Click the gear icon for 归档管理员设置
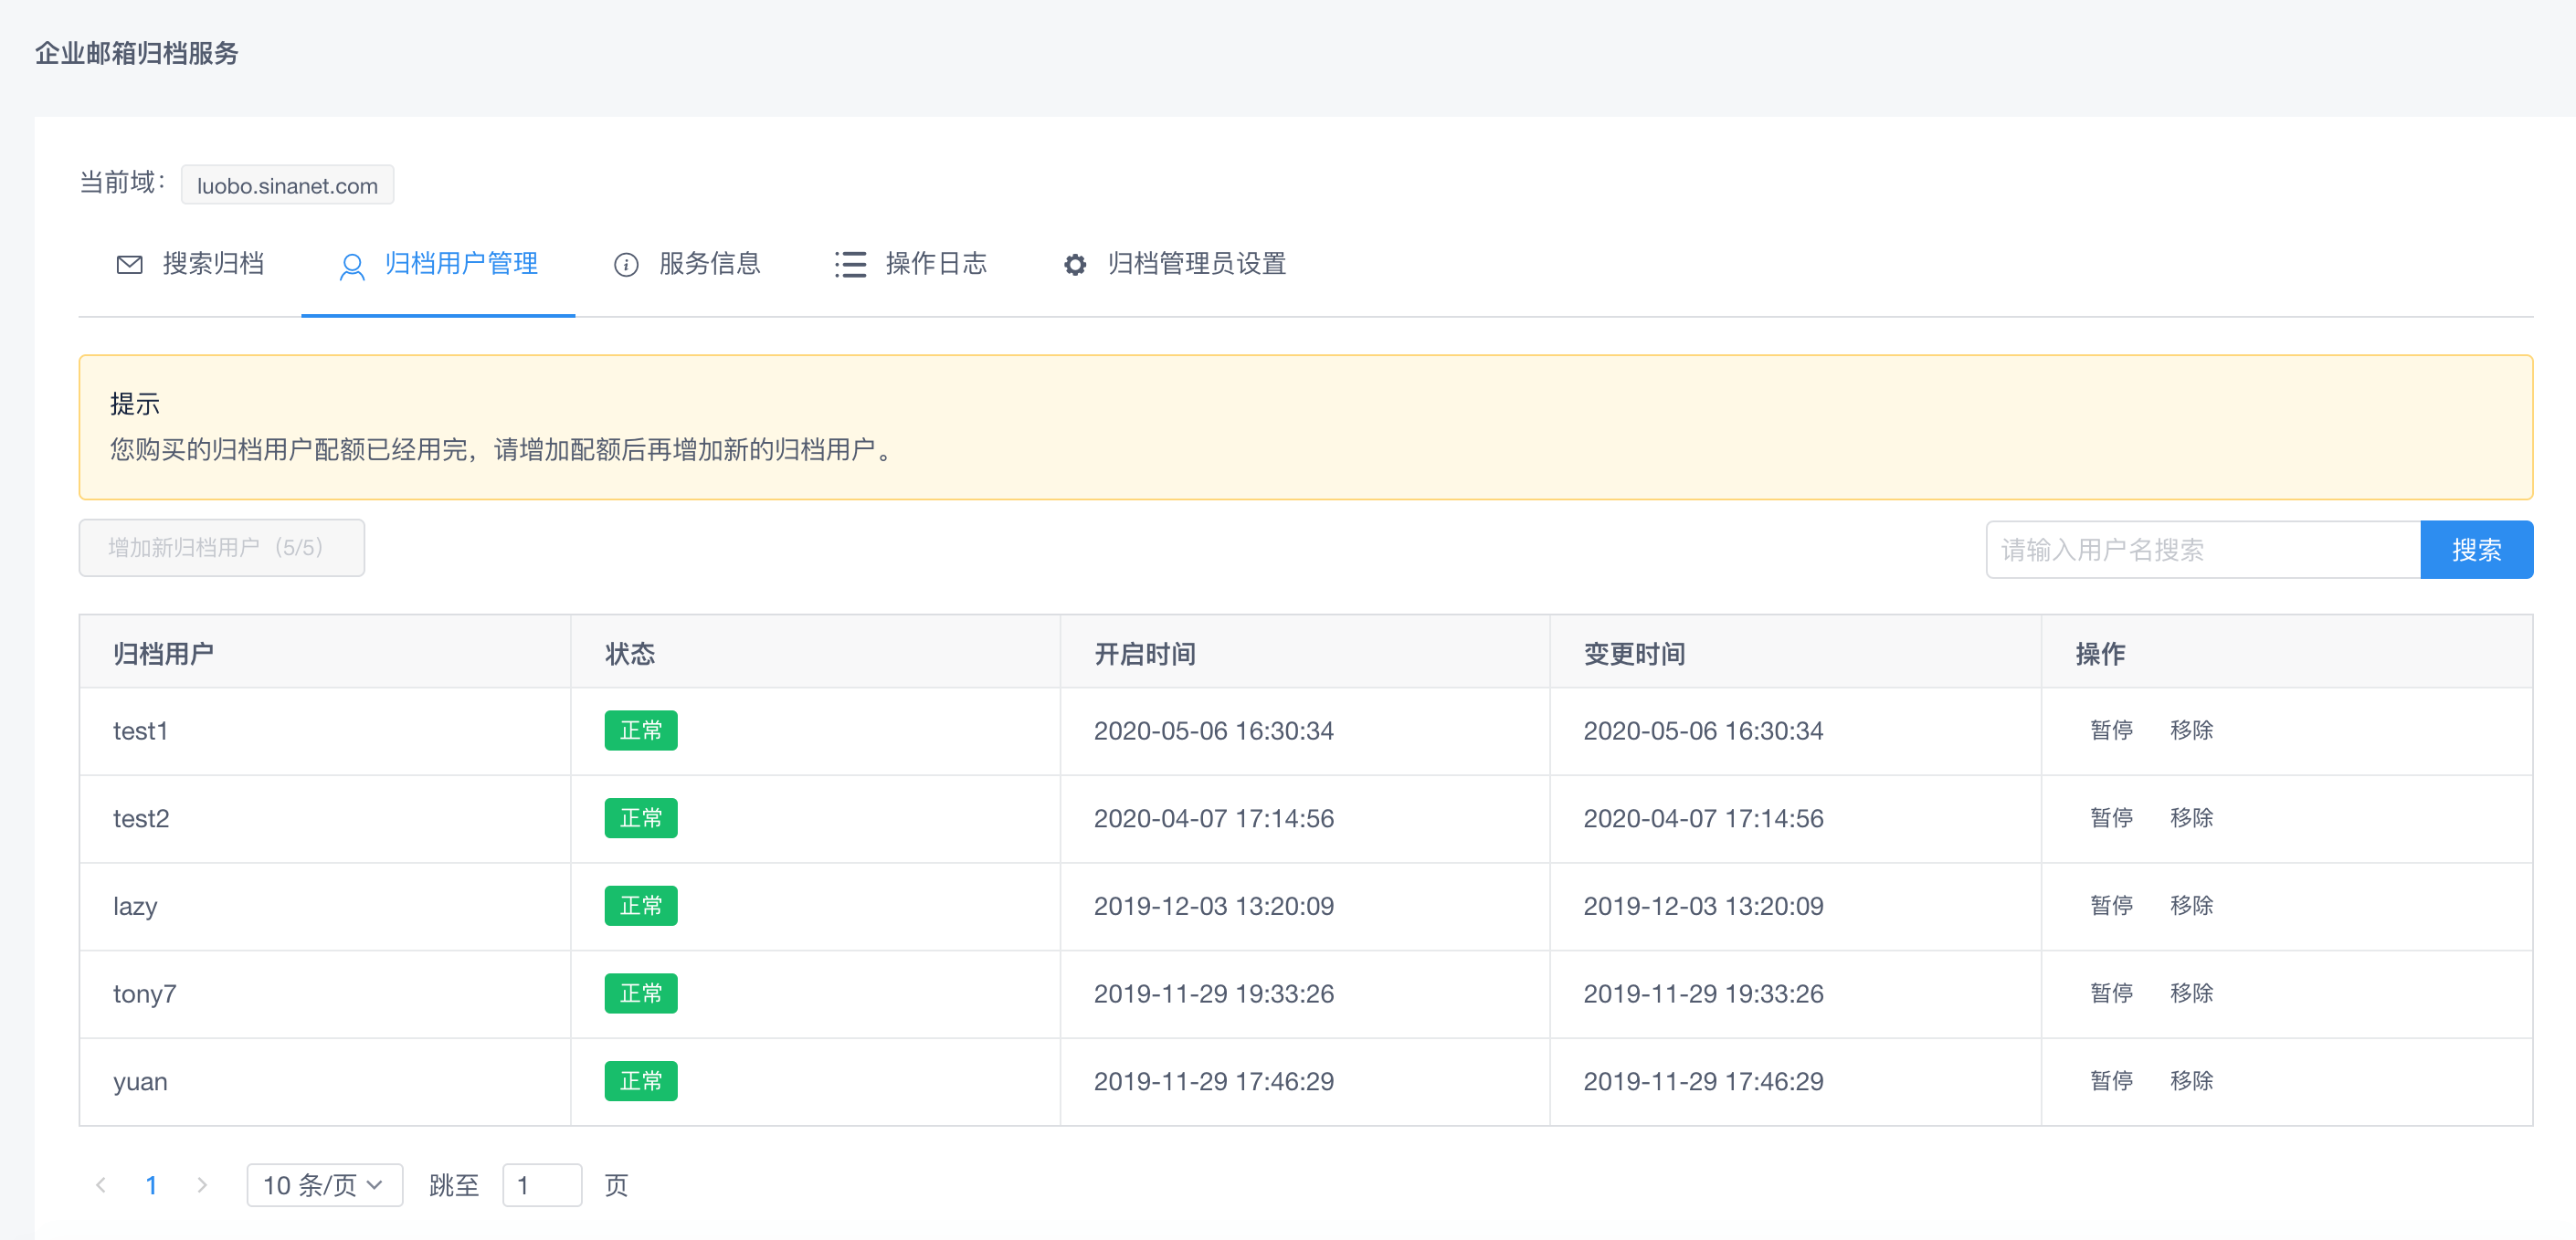Screen dimensions: 2576x1240 pyautogui.click(x=1074, y=264)
